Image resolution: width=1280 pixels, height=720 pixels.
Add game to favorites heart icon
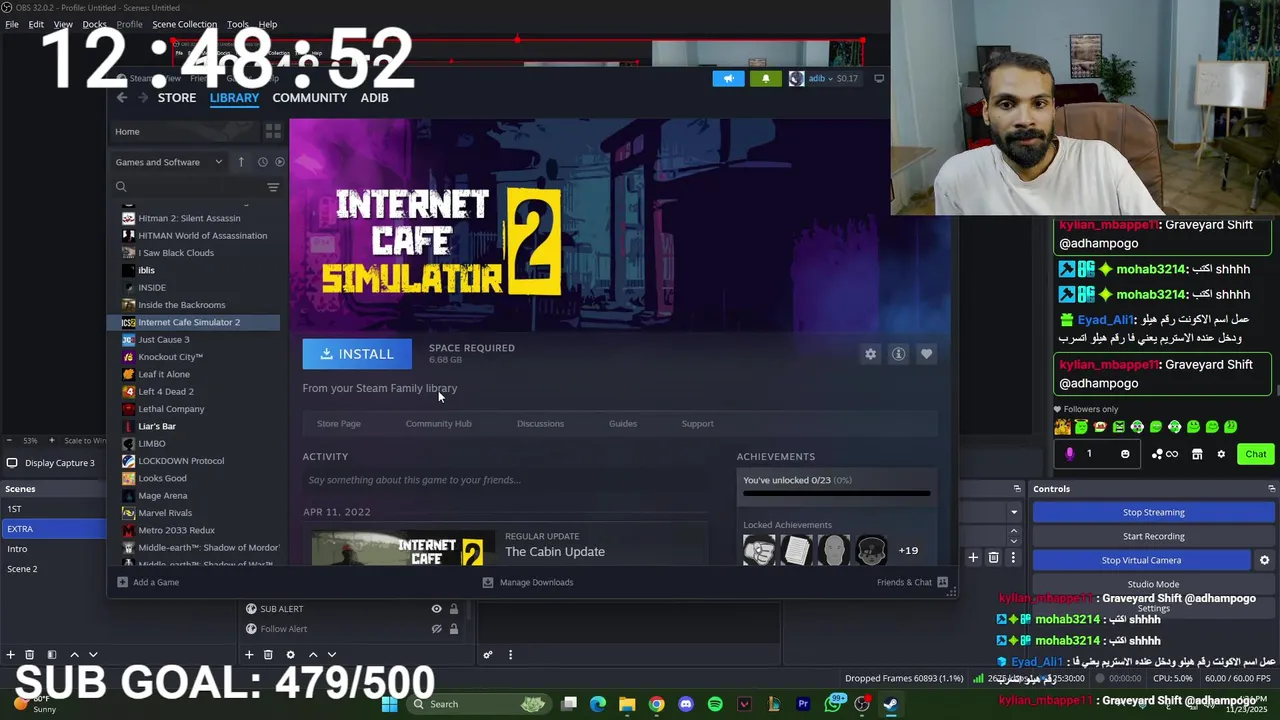pyautogui.click(x=926, y=354)
